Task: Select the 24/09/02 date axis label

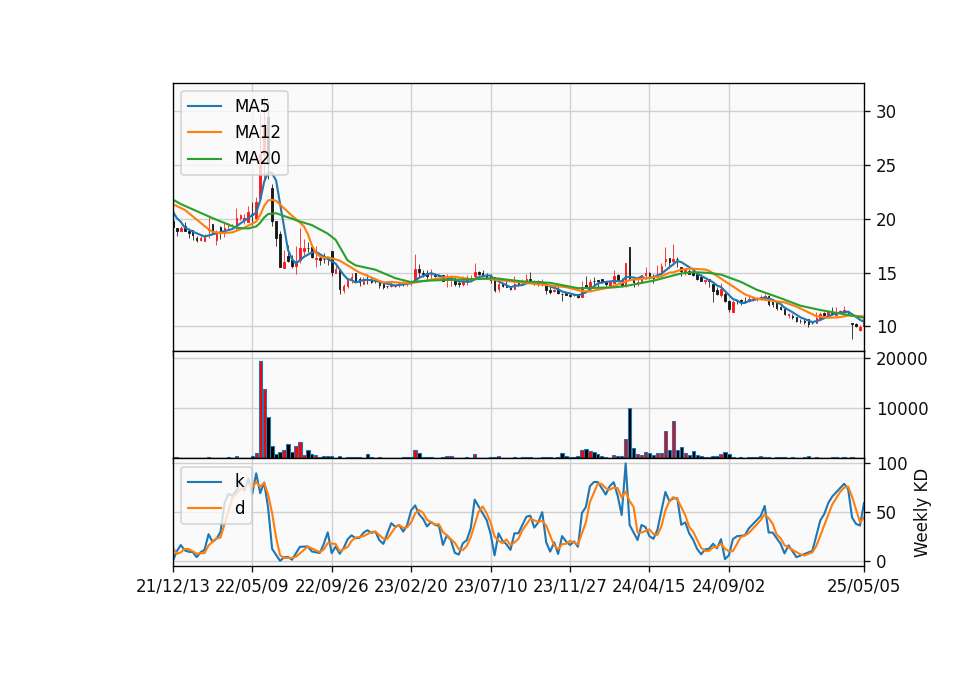Action: [729, 587]
